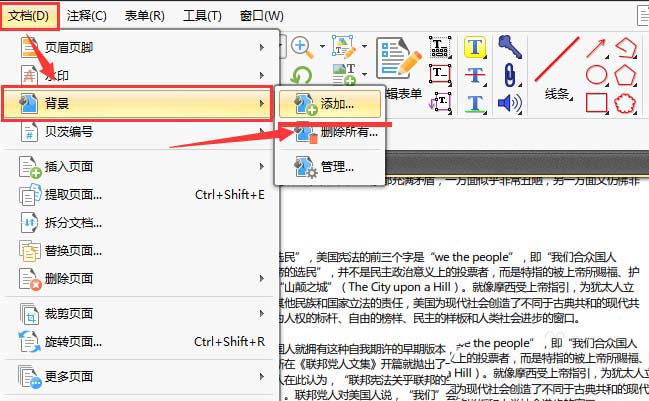The image size is (649, 401).
Task: Select the underline text tool icon
Action: (475, 103)
